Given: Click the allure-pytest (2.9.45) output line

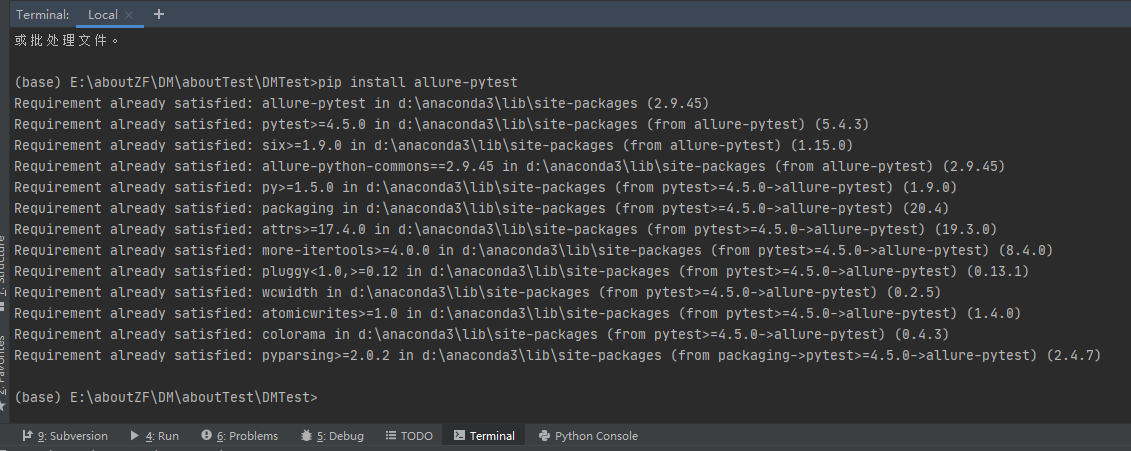Looking at the screenshot, I should coord(362,104).
